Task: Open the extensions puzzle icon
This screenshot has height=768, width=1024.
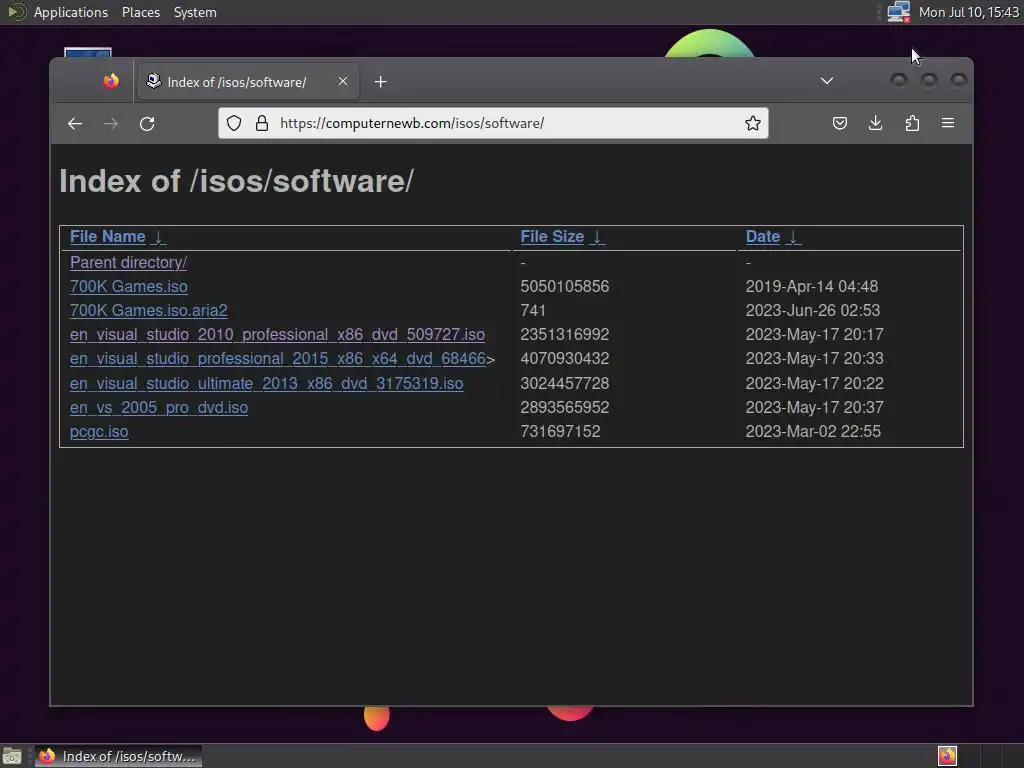Action: 912,123
